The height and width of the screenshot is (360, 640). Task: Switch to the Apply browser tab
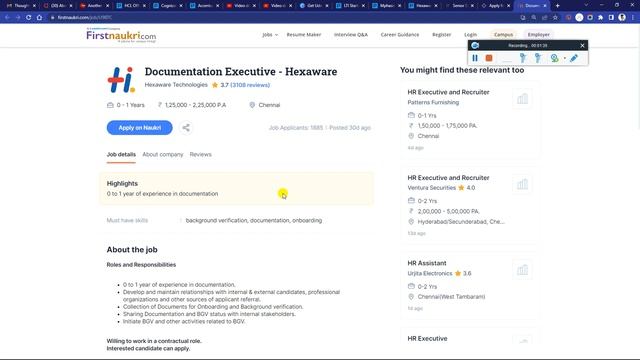click(496, 6)
